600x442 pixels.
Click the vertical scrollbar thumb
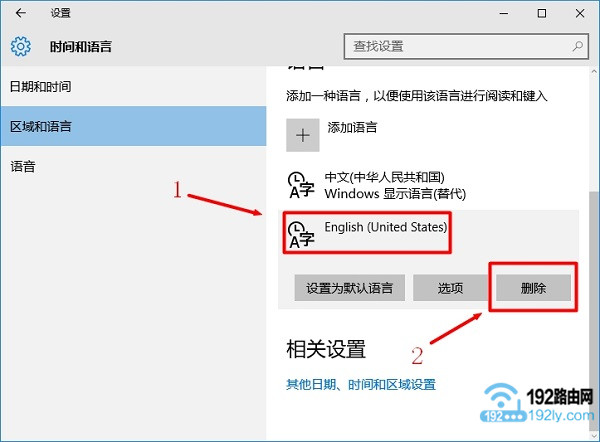tap(593, 310)
